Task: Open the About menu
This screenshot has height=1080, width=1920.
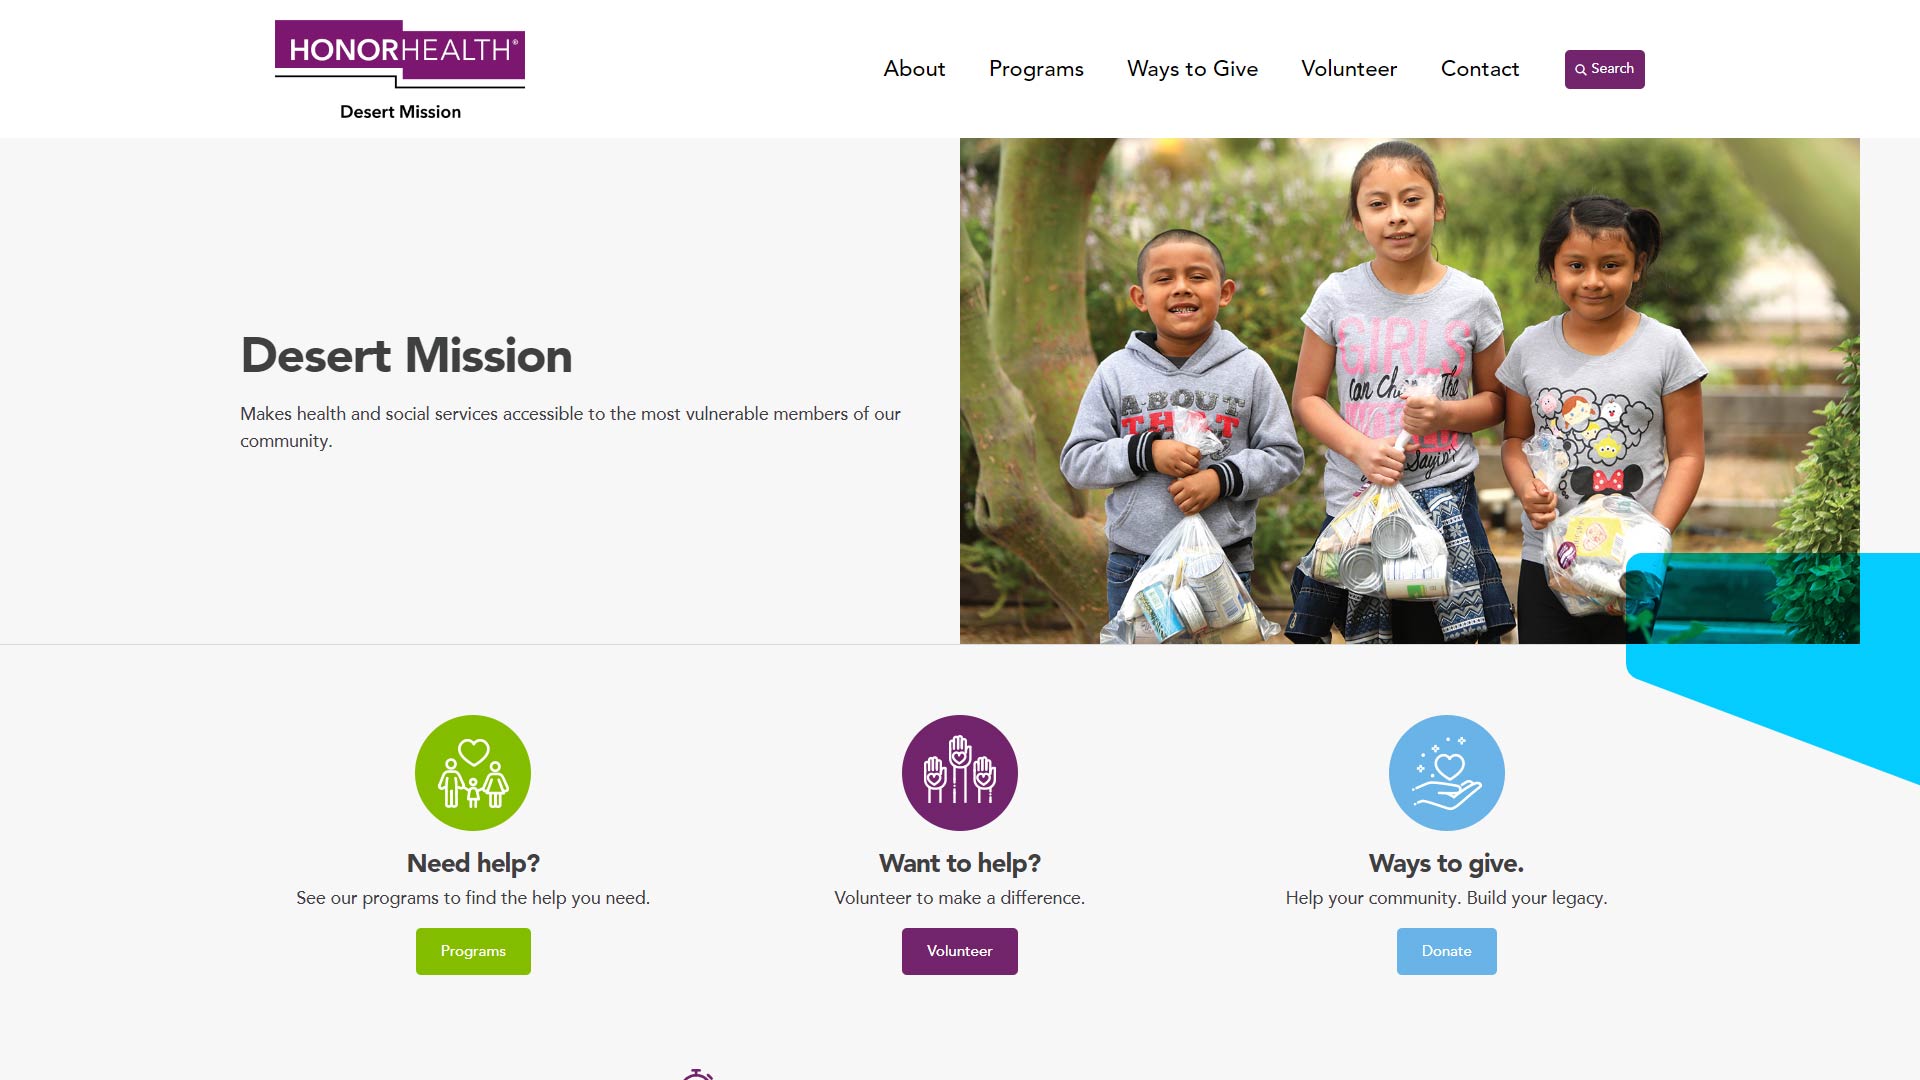Action: pos(914,69)
